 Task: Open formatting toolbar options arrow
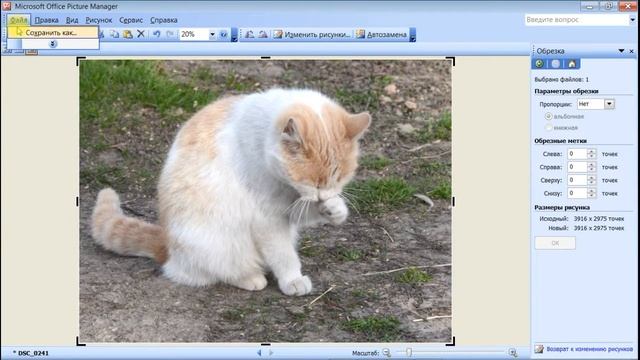(x=413, y=35)
